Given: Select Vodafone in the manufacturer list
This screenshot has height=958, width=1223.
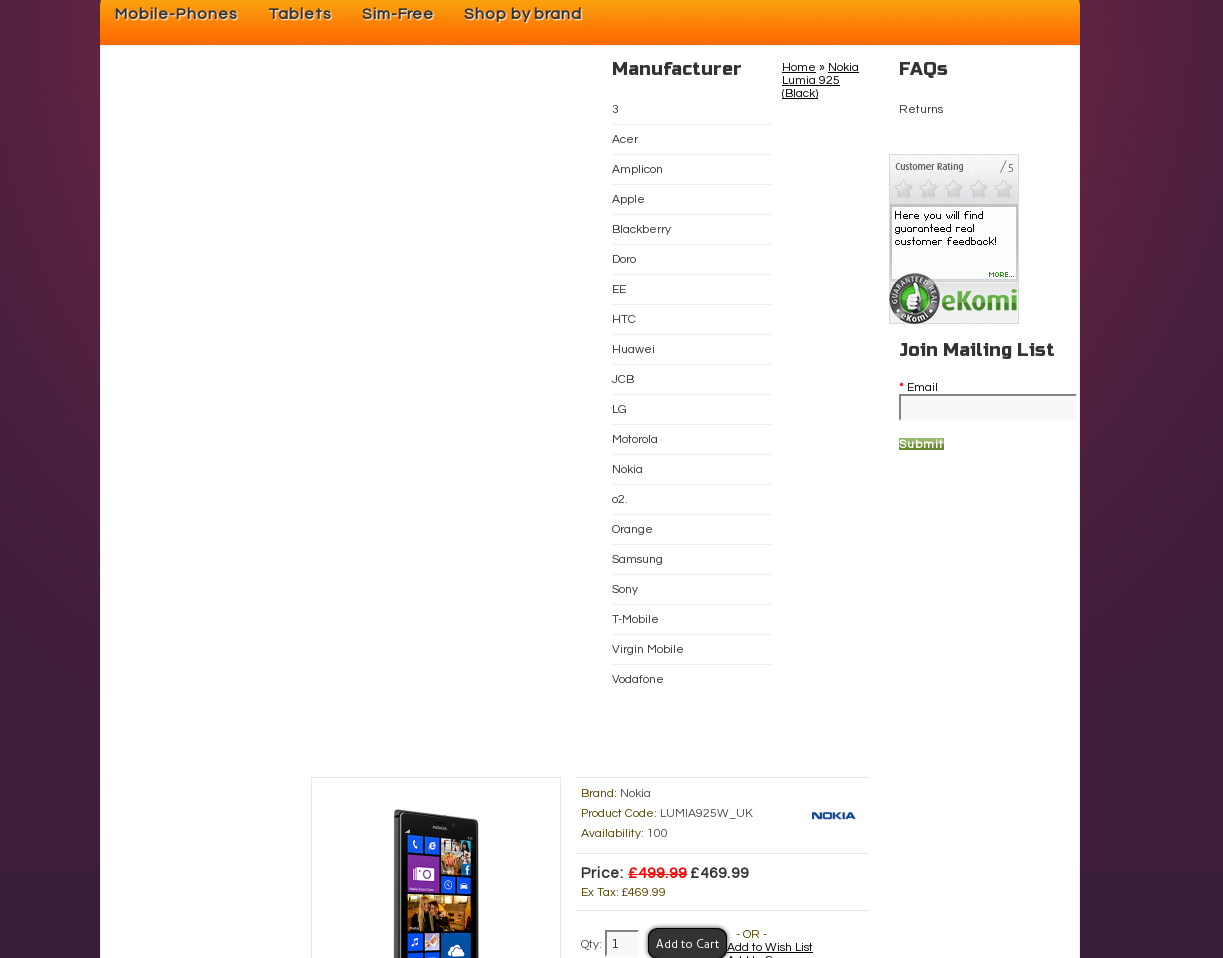Looking at the screenshot, I should 638,679.
